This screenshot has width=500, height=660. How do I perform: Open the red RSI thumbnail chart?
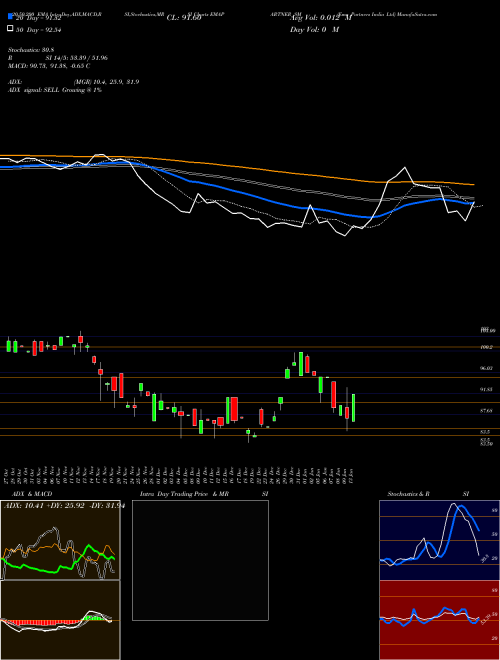point(439,620)
